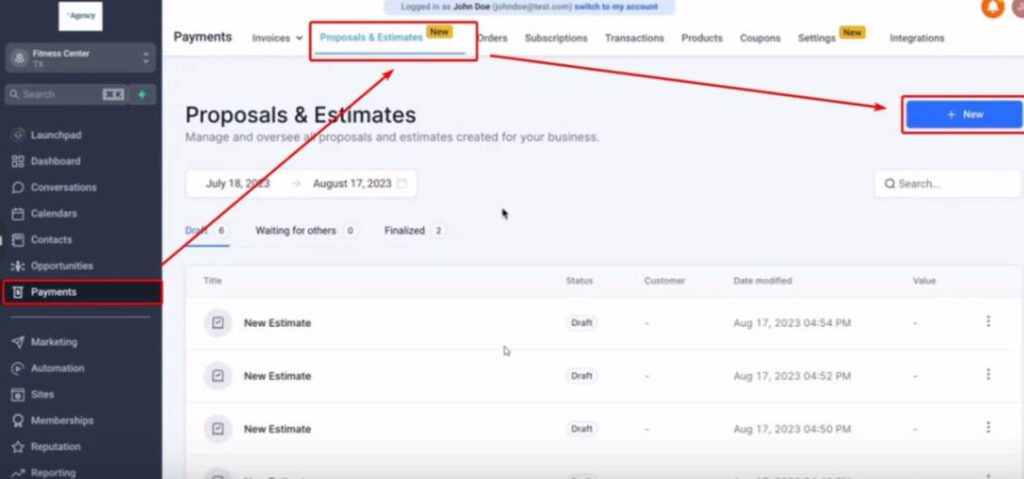The image size is (1024, 479).
Task: Open the Coupons tab
Action: [x=760, y=38]
